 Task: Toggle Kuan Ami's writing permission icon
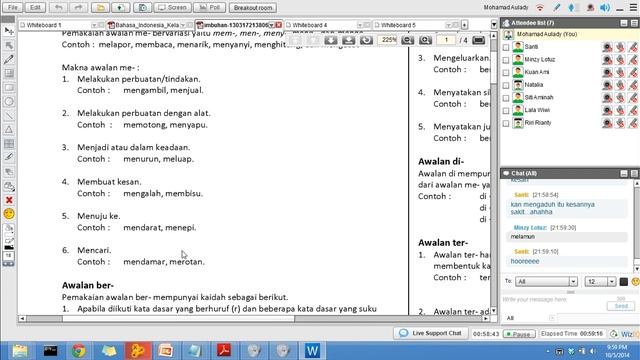633,72
